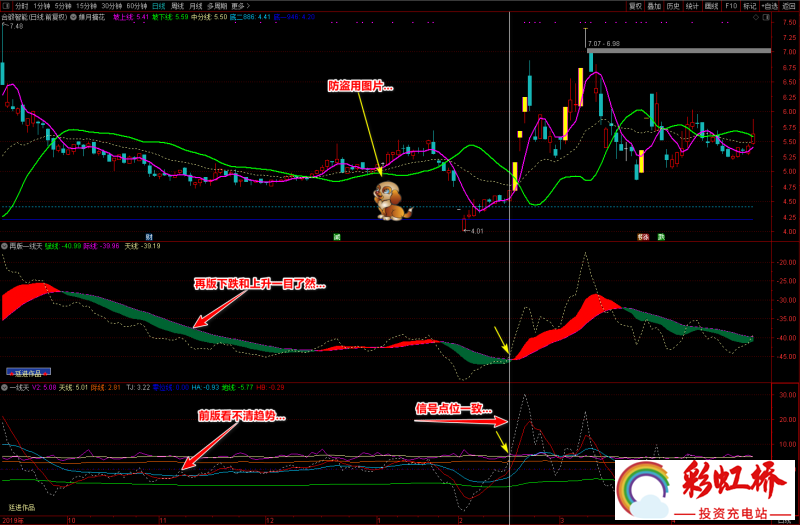The image size is (800, 525).
Task: Click the diamond icon above the price axis
Action: 756,17
